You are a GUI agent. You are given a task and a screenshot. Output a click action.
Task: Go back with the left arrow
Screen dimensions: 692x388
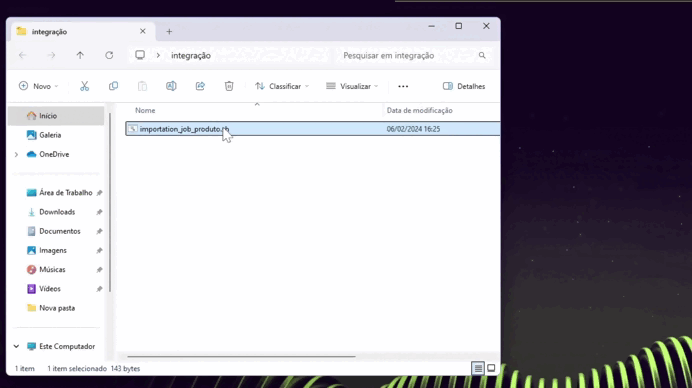click(23, 55)
